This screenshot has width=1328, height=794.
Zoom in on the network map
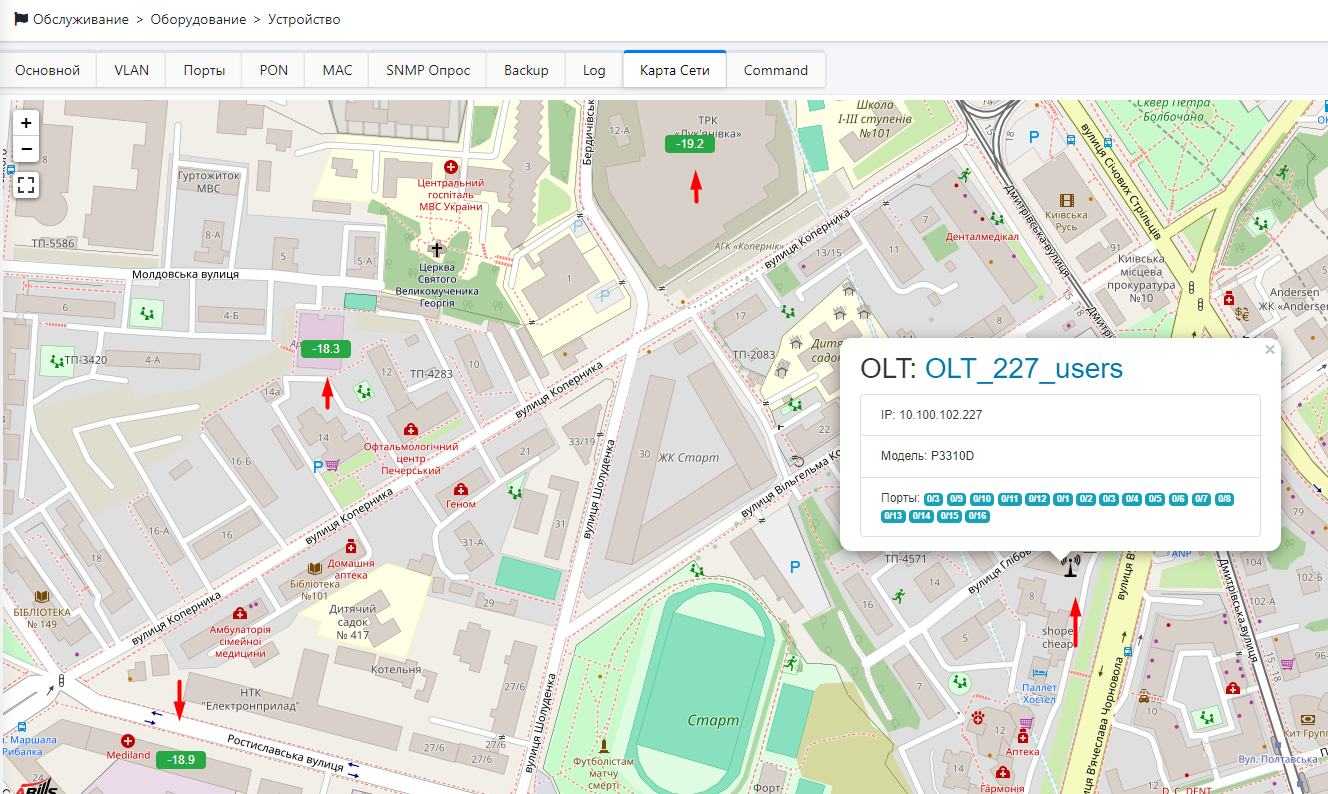[x=26, y=123]
